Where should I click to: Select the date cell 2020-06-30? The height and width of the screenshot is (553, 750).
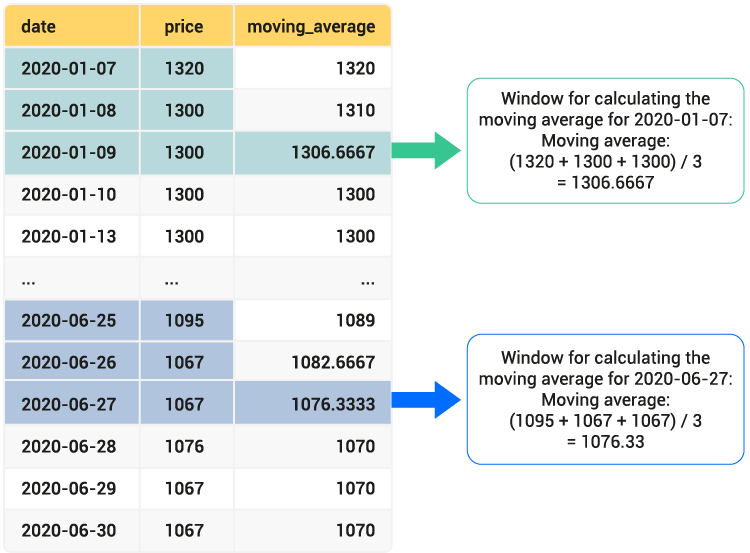pyautogui.click(x=72, y=530)
